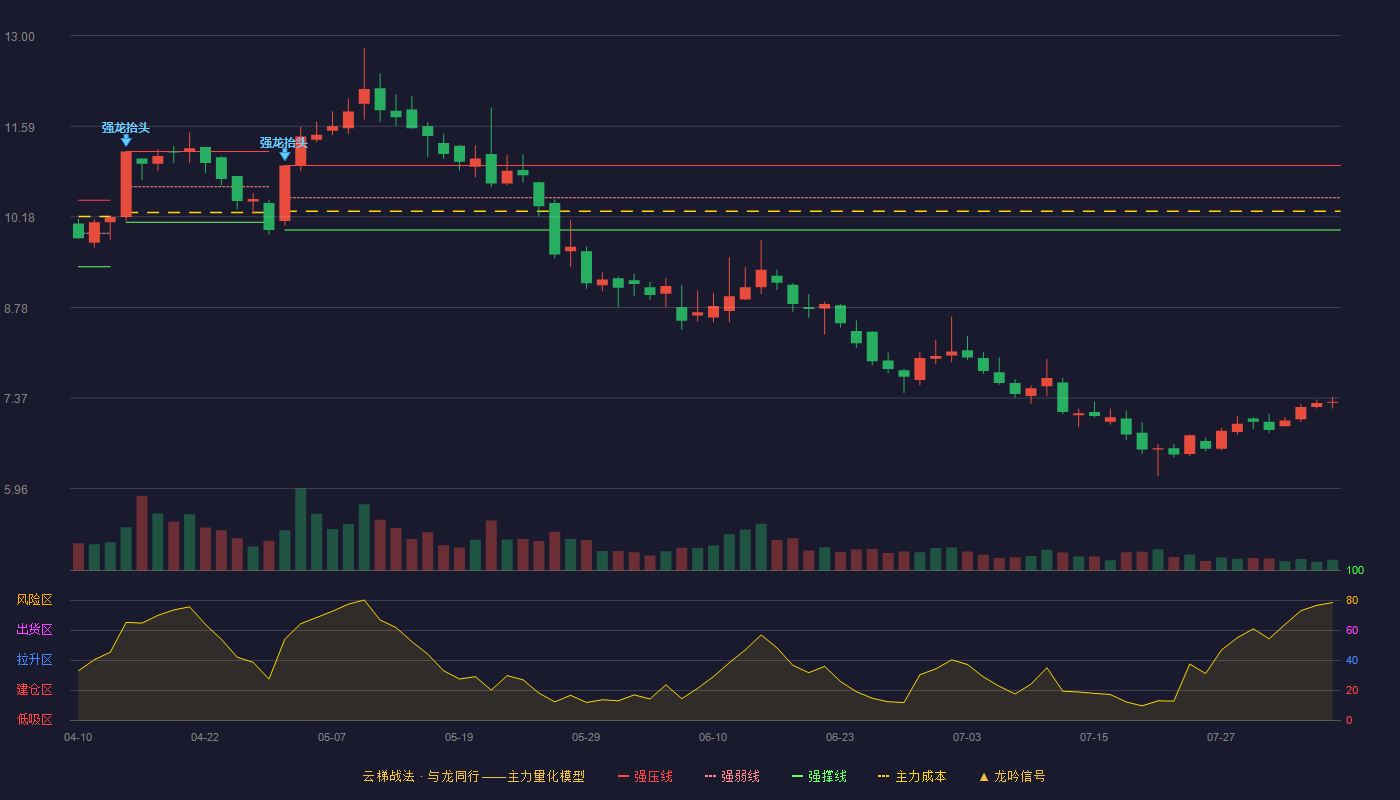Click the 建仓区 zone label
This screenshot has width=1400, height=800.
tap(35, 690)
